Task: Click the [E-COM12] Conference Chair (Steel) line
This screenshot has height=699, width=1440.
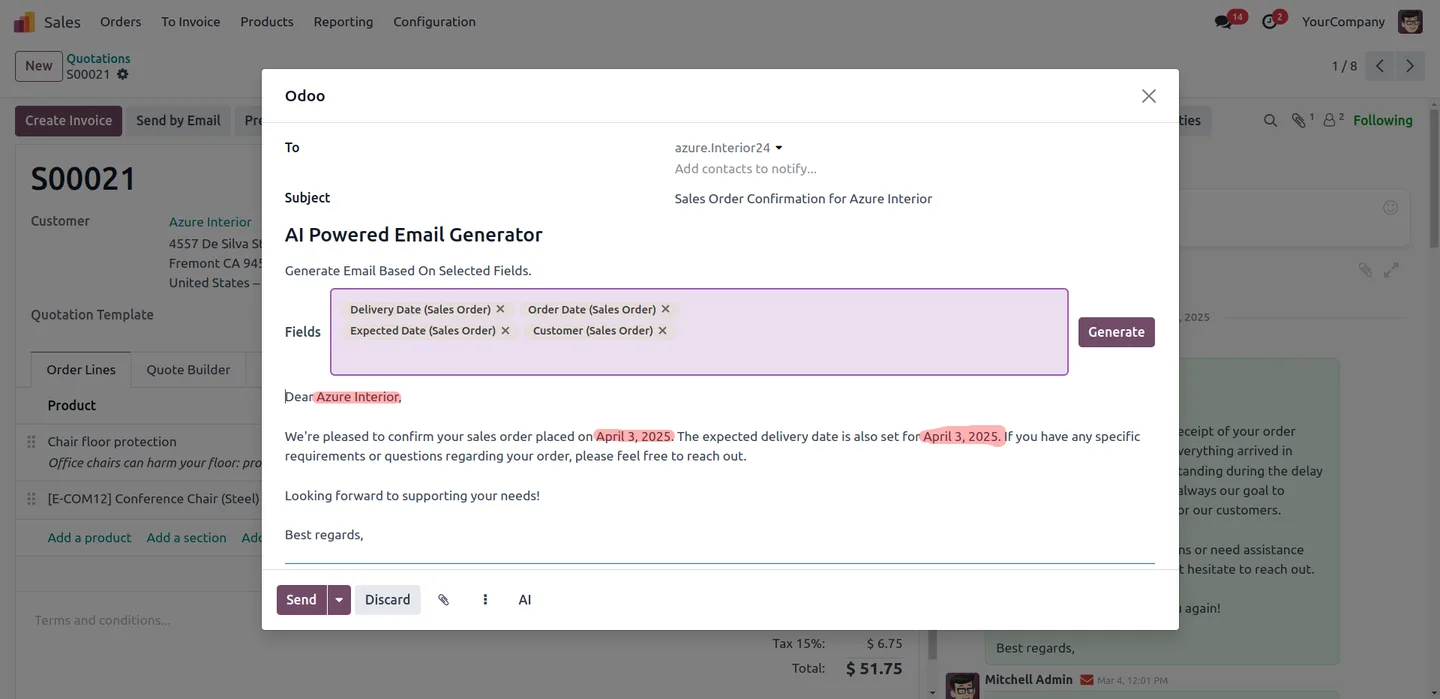Action: (x=153, y=499)
